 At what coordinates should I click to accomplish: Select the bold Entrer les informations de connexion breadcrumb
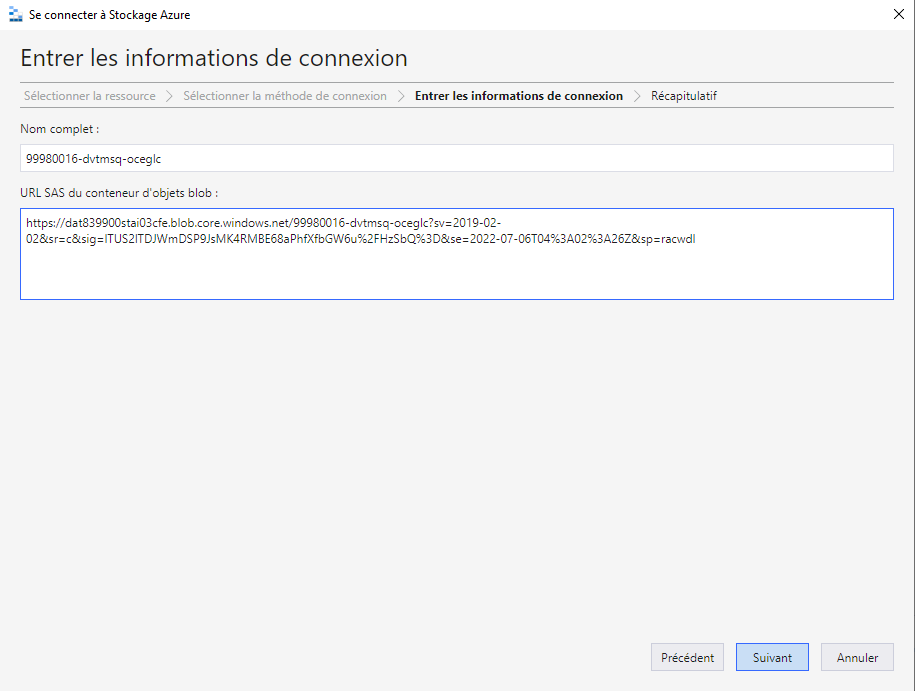pos(519,96)
